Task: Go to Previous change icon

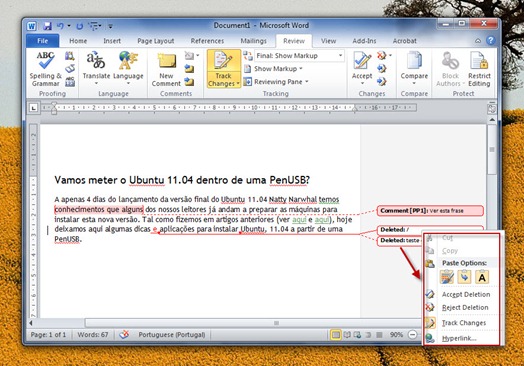Action: click(x=381, y=69)
